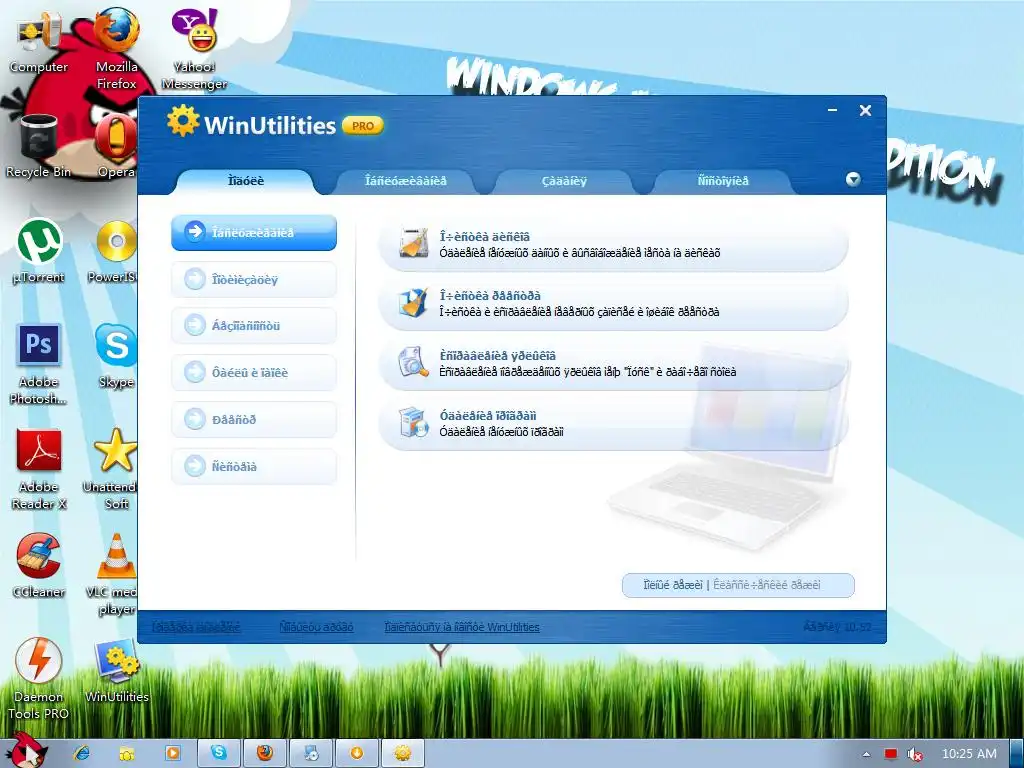This screenshot has width=1024, height=768.
Task: Click the red flag tray icon
Action: (891, 754)
